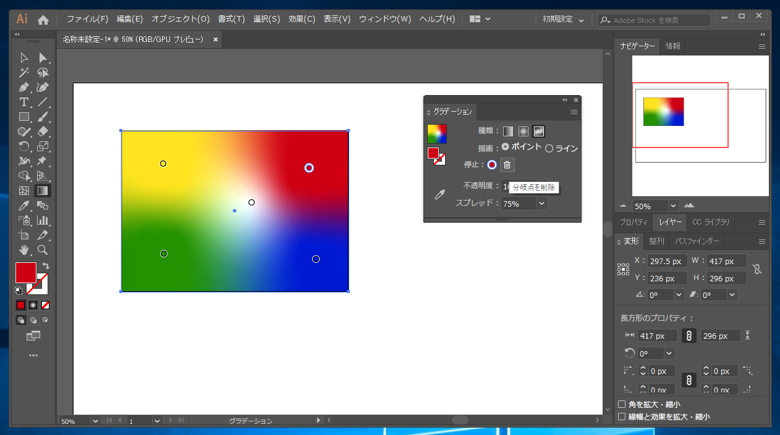Select the Pen tool

[x=23, y=88]
